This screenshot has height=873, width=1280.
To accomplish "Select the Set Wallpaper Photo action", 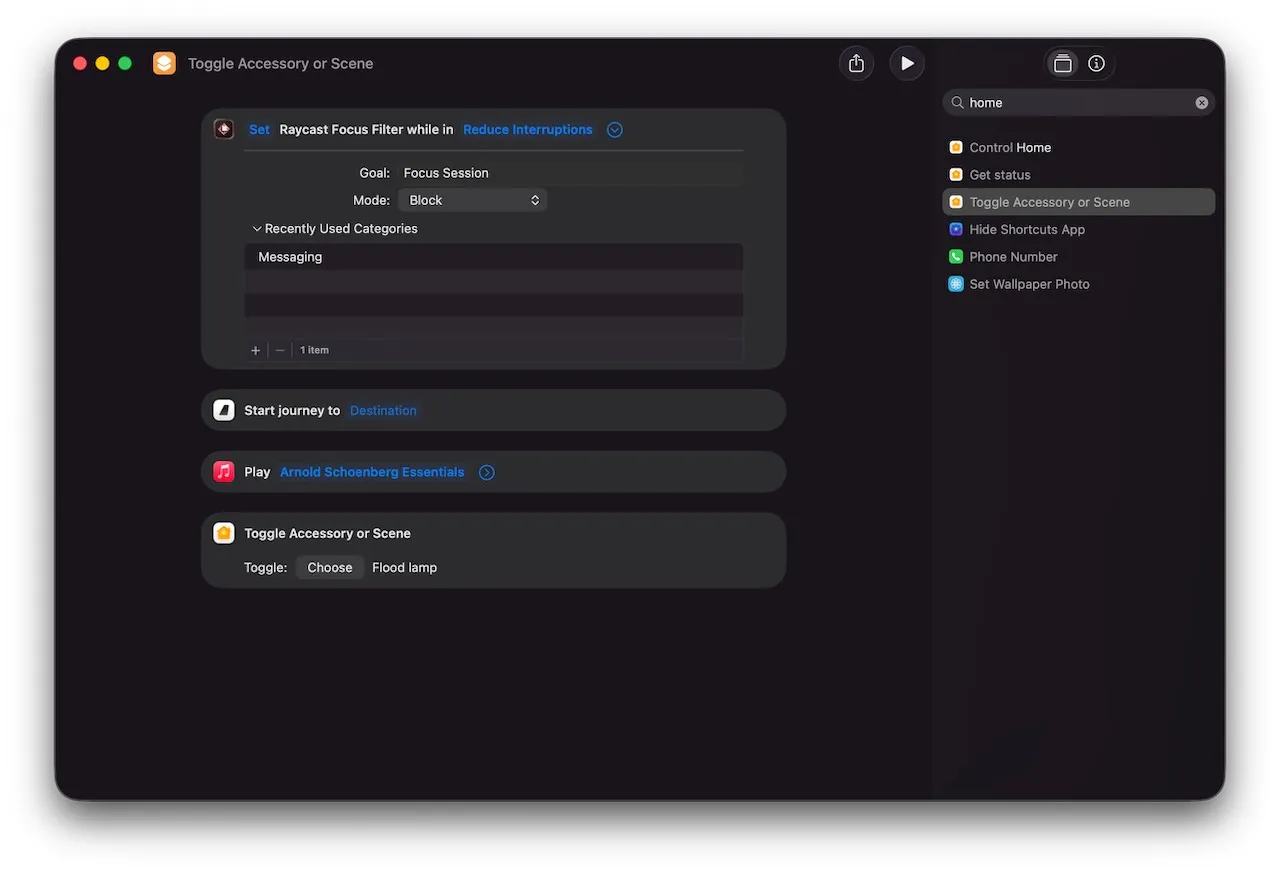I will tap(1029, 284).
